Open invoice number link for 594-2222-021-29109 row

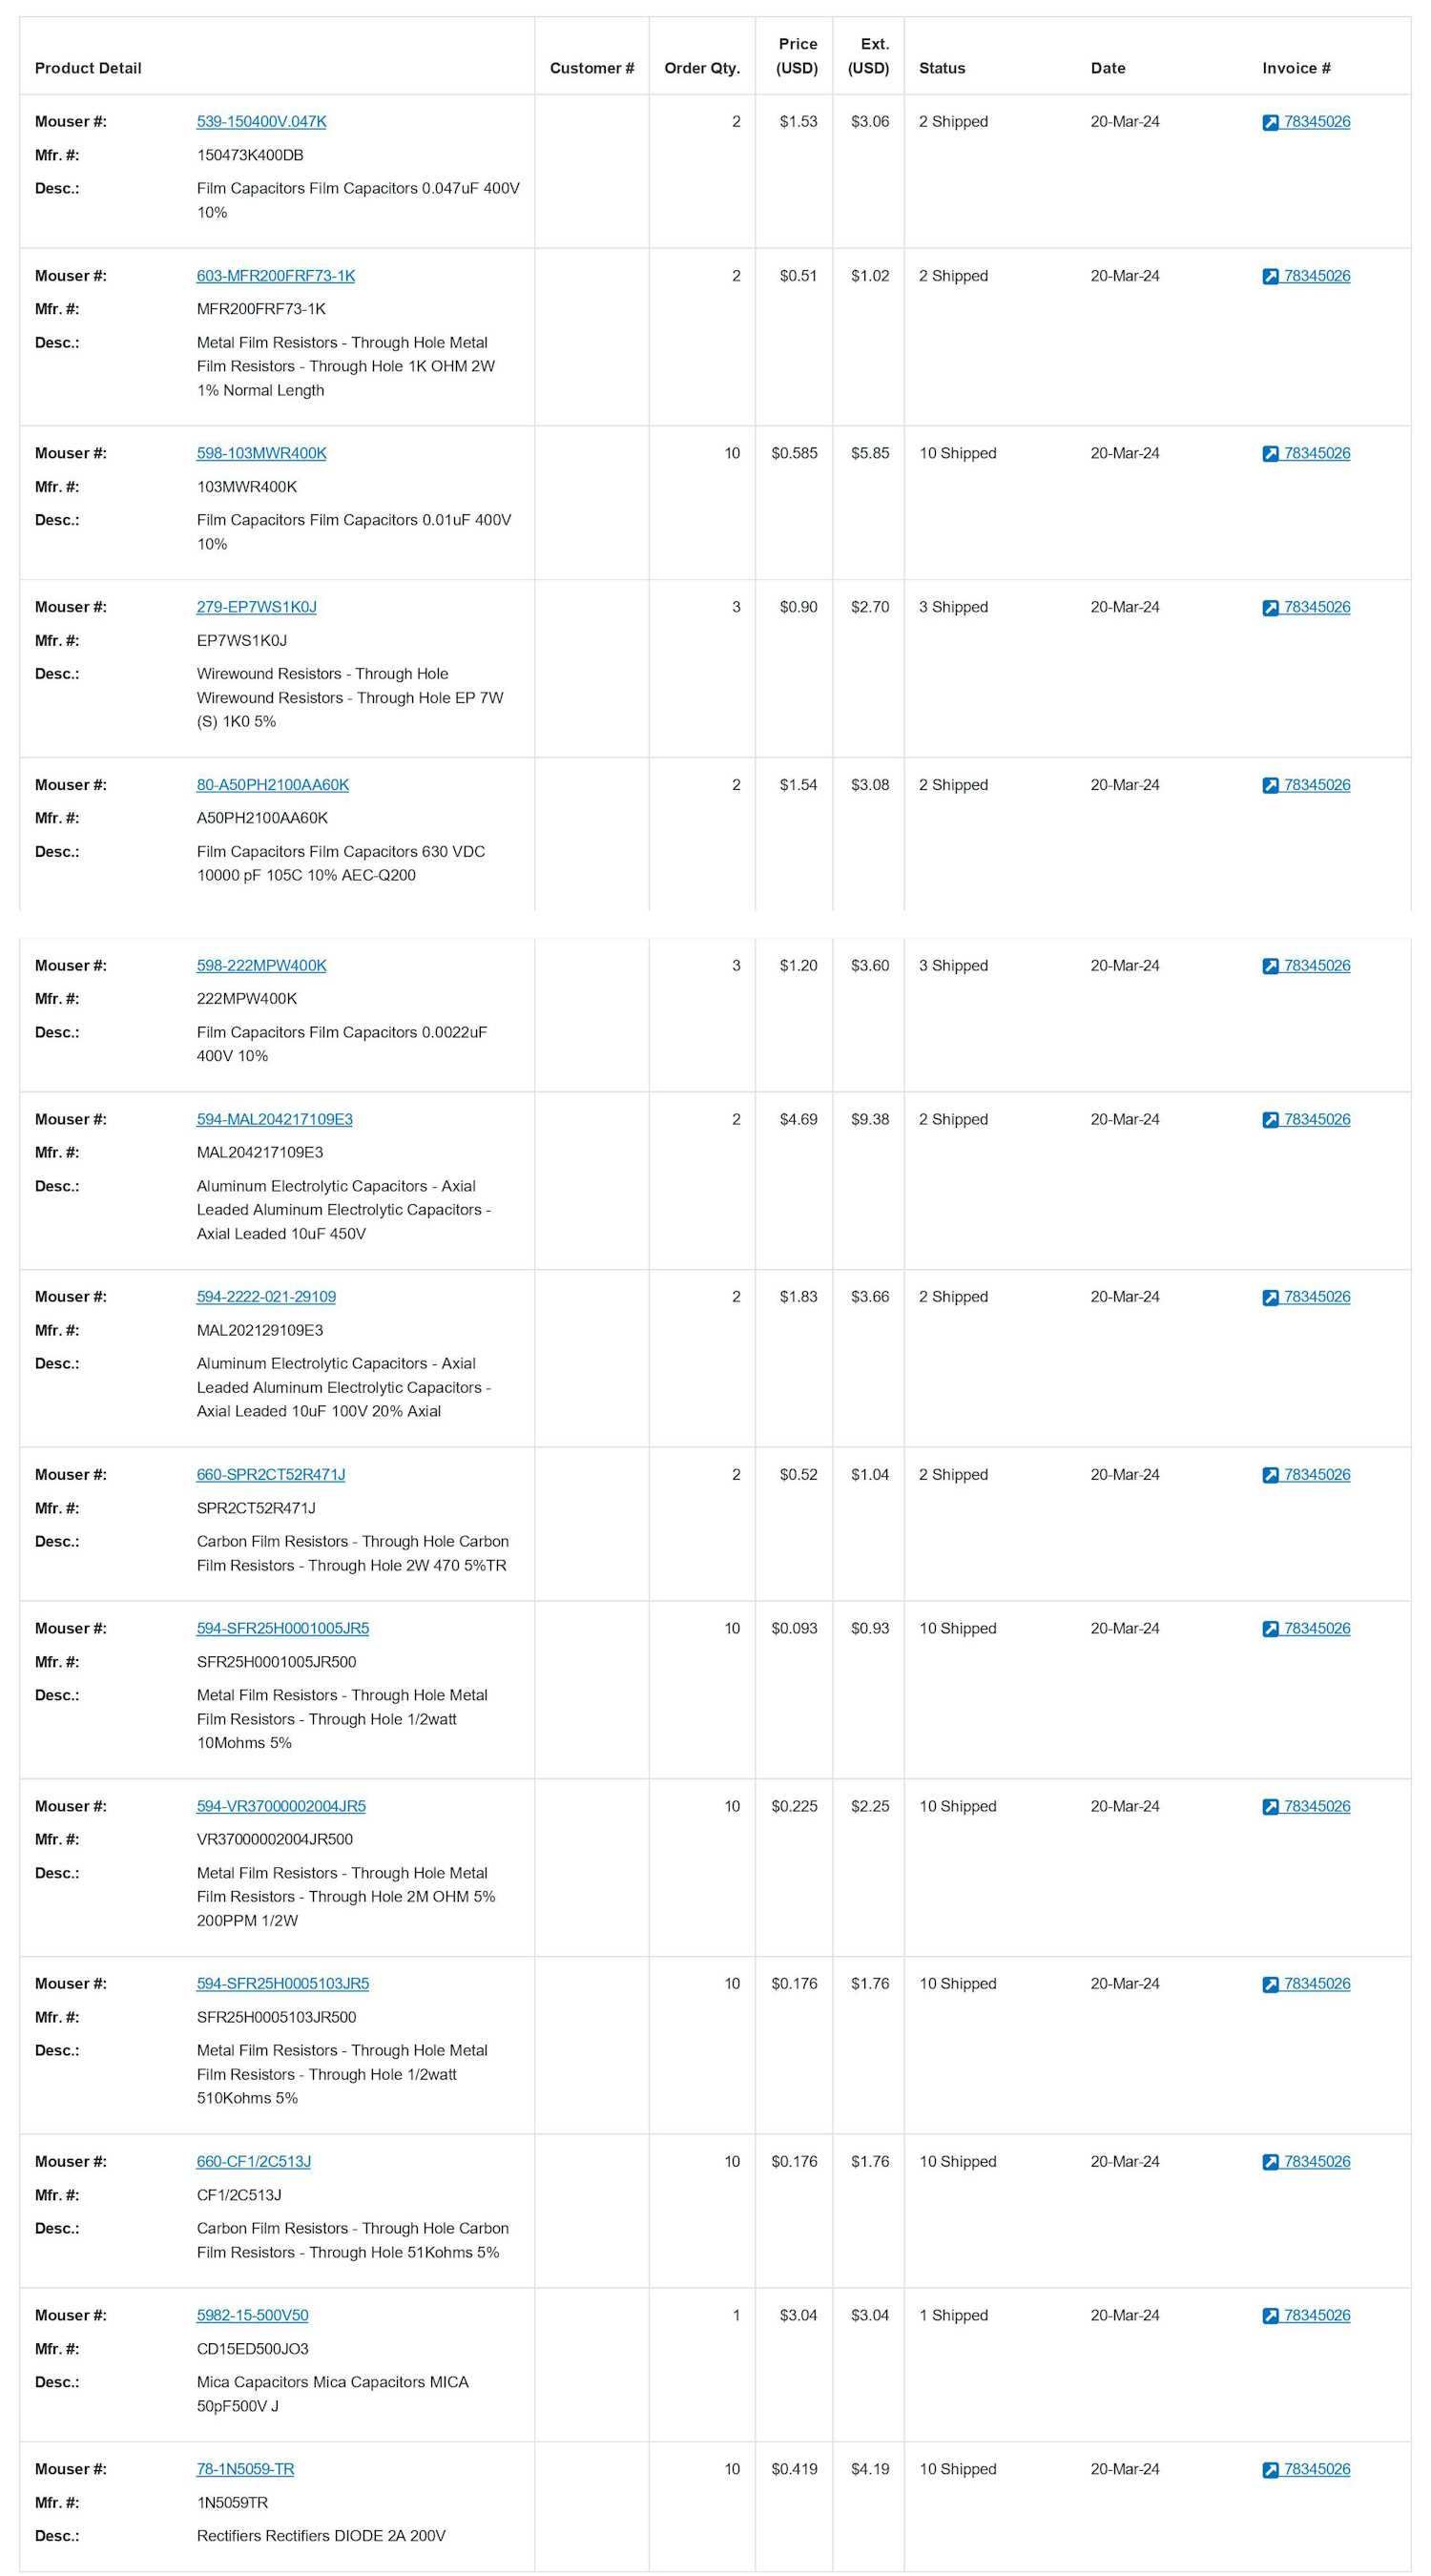point(1316,1296)
